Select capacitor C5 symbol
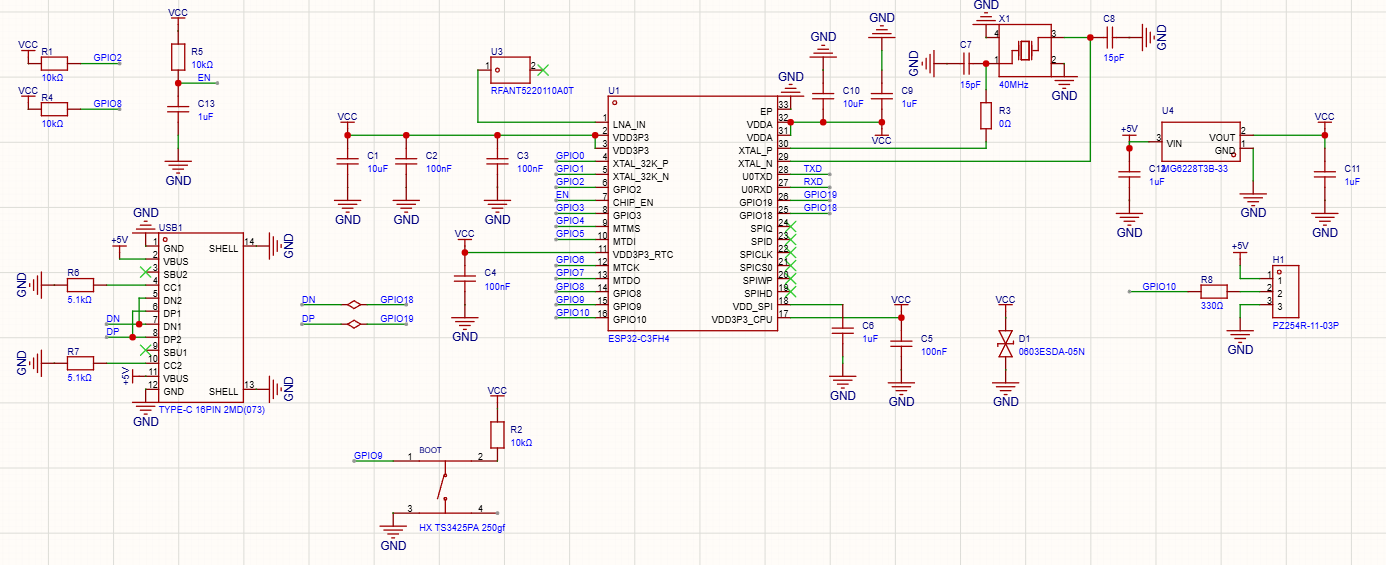1386x565 pixels. pyautogui.click(x=901, y=344)
